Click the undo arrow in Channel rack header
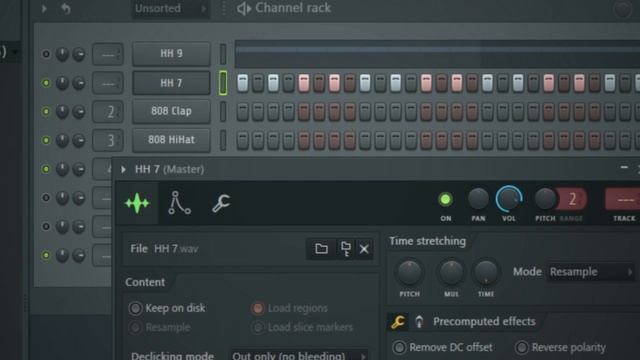 coord(65,8)
